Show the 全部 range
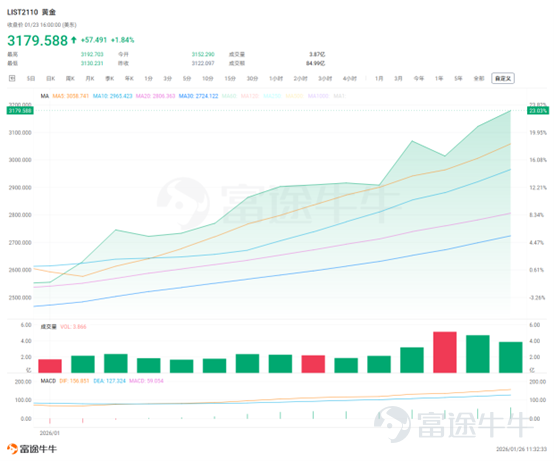The height and width of the screenshot is (461, 554). 479,78
